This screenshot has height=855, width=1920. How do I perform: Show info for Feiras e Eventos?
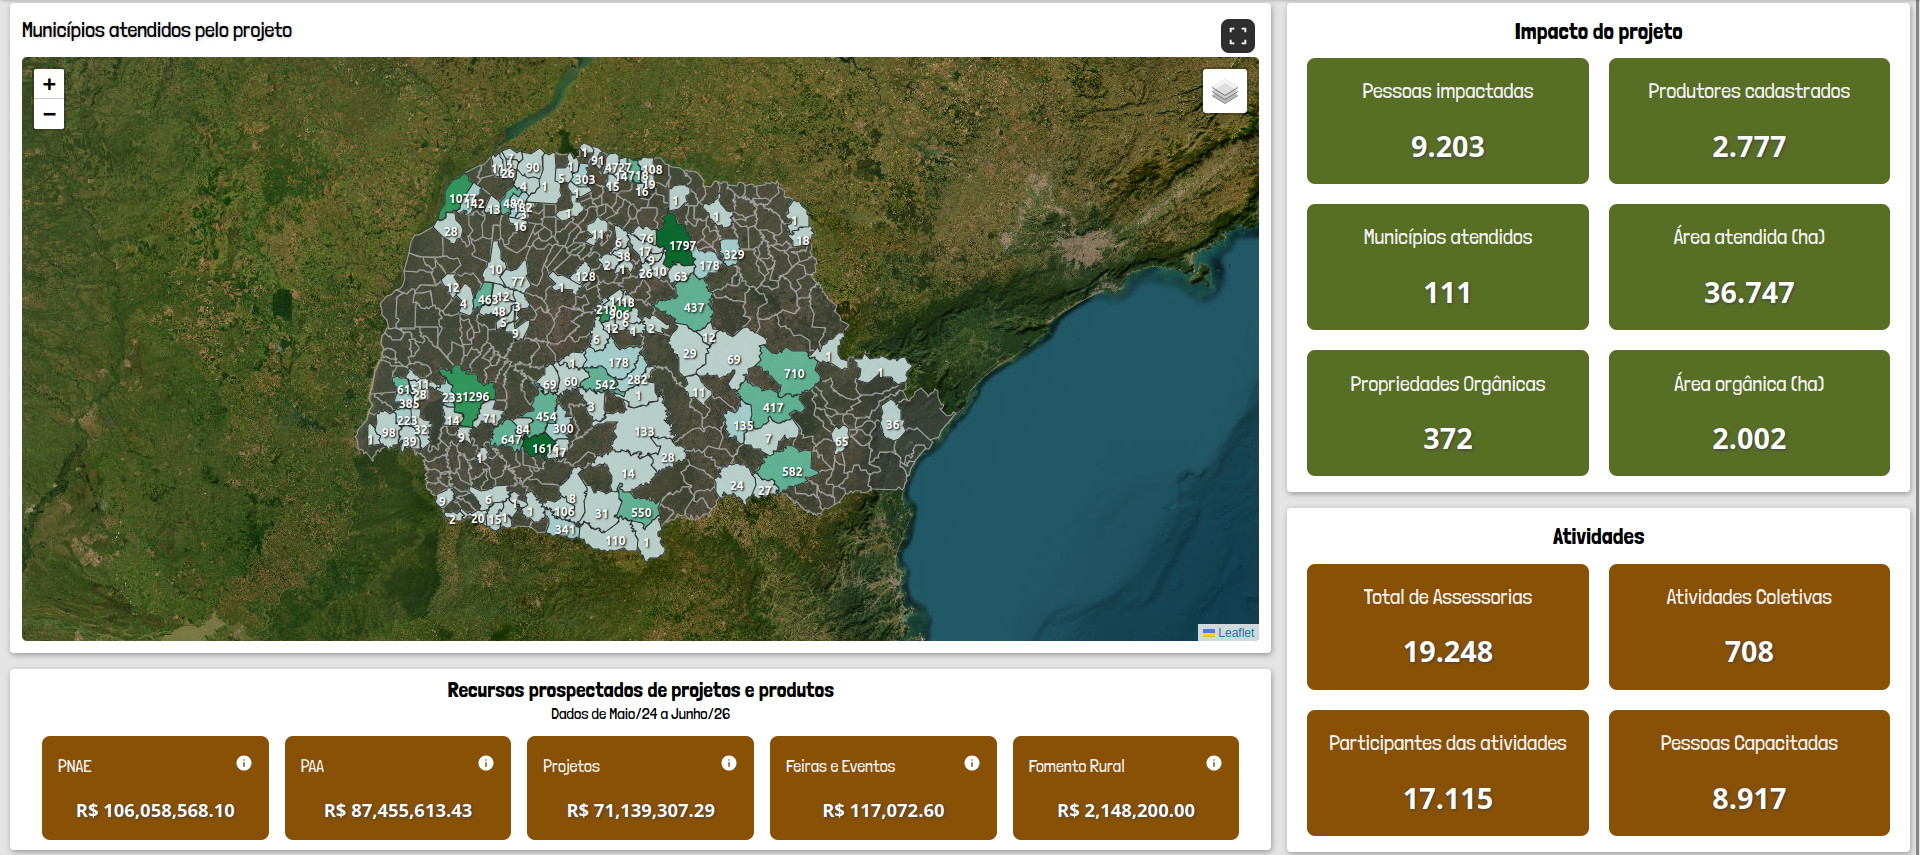pyautogui.click(x=972, y=763)
